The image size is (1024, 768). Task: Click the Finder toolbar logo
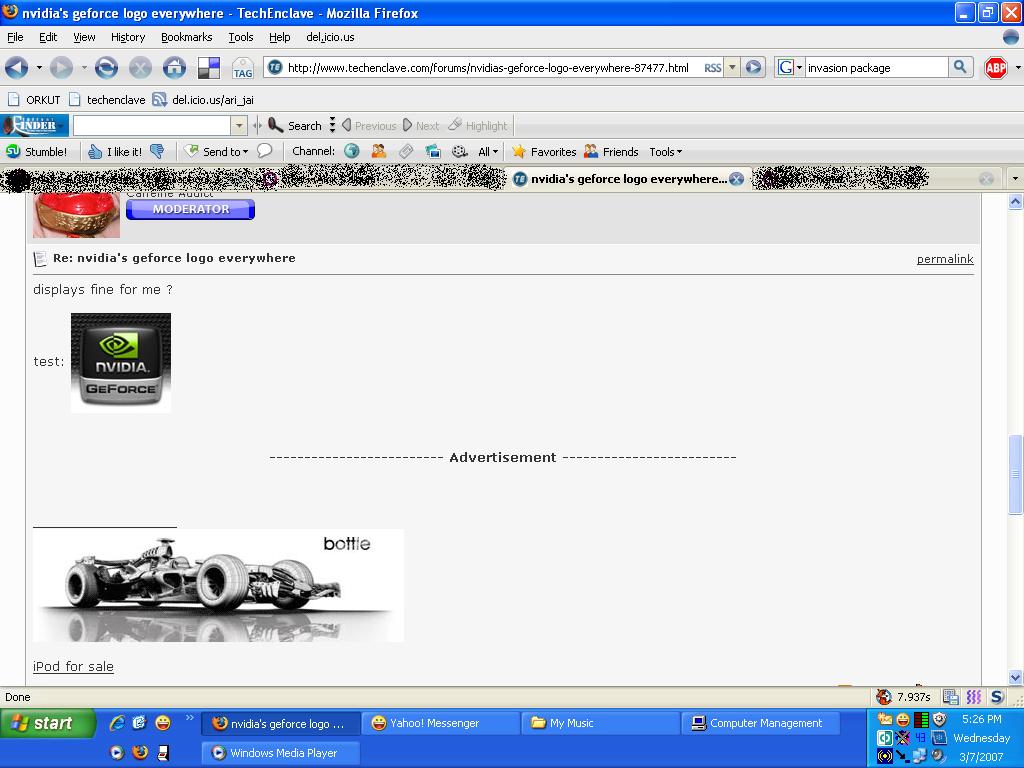35,125
